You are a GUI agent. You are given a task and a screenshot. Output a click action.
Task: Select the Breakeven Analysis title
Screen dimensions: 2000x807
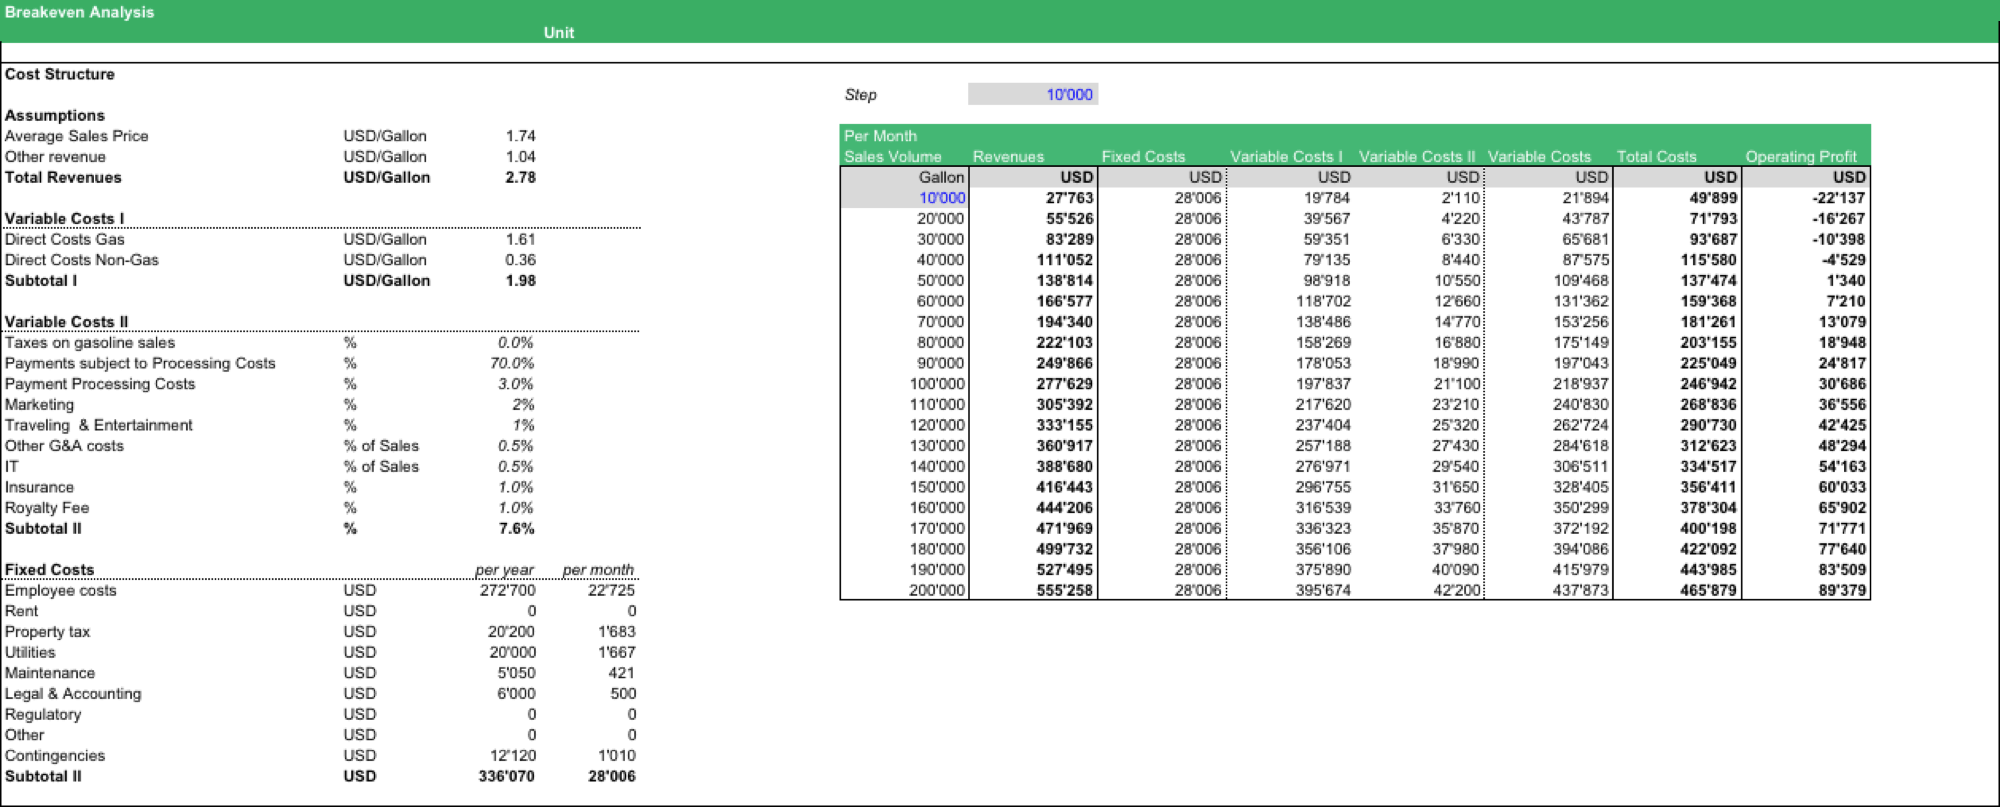tap(80, 12)
